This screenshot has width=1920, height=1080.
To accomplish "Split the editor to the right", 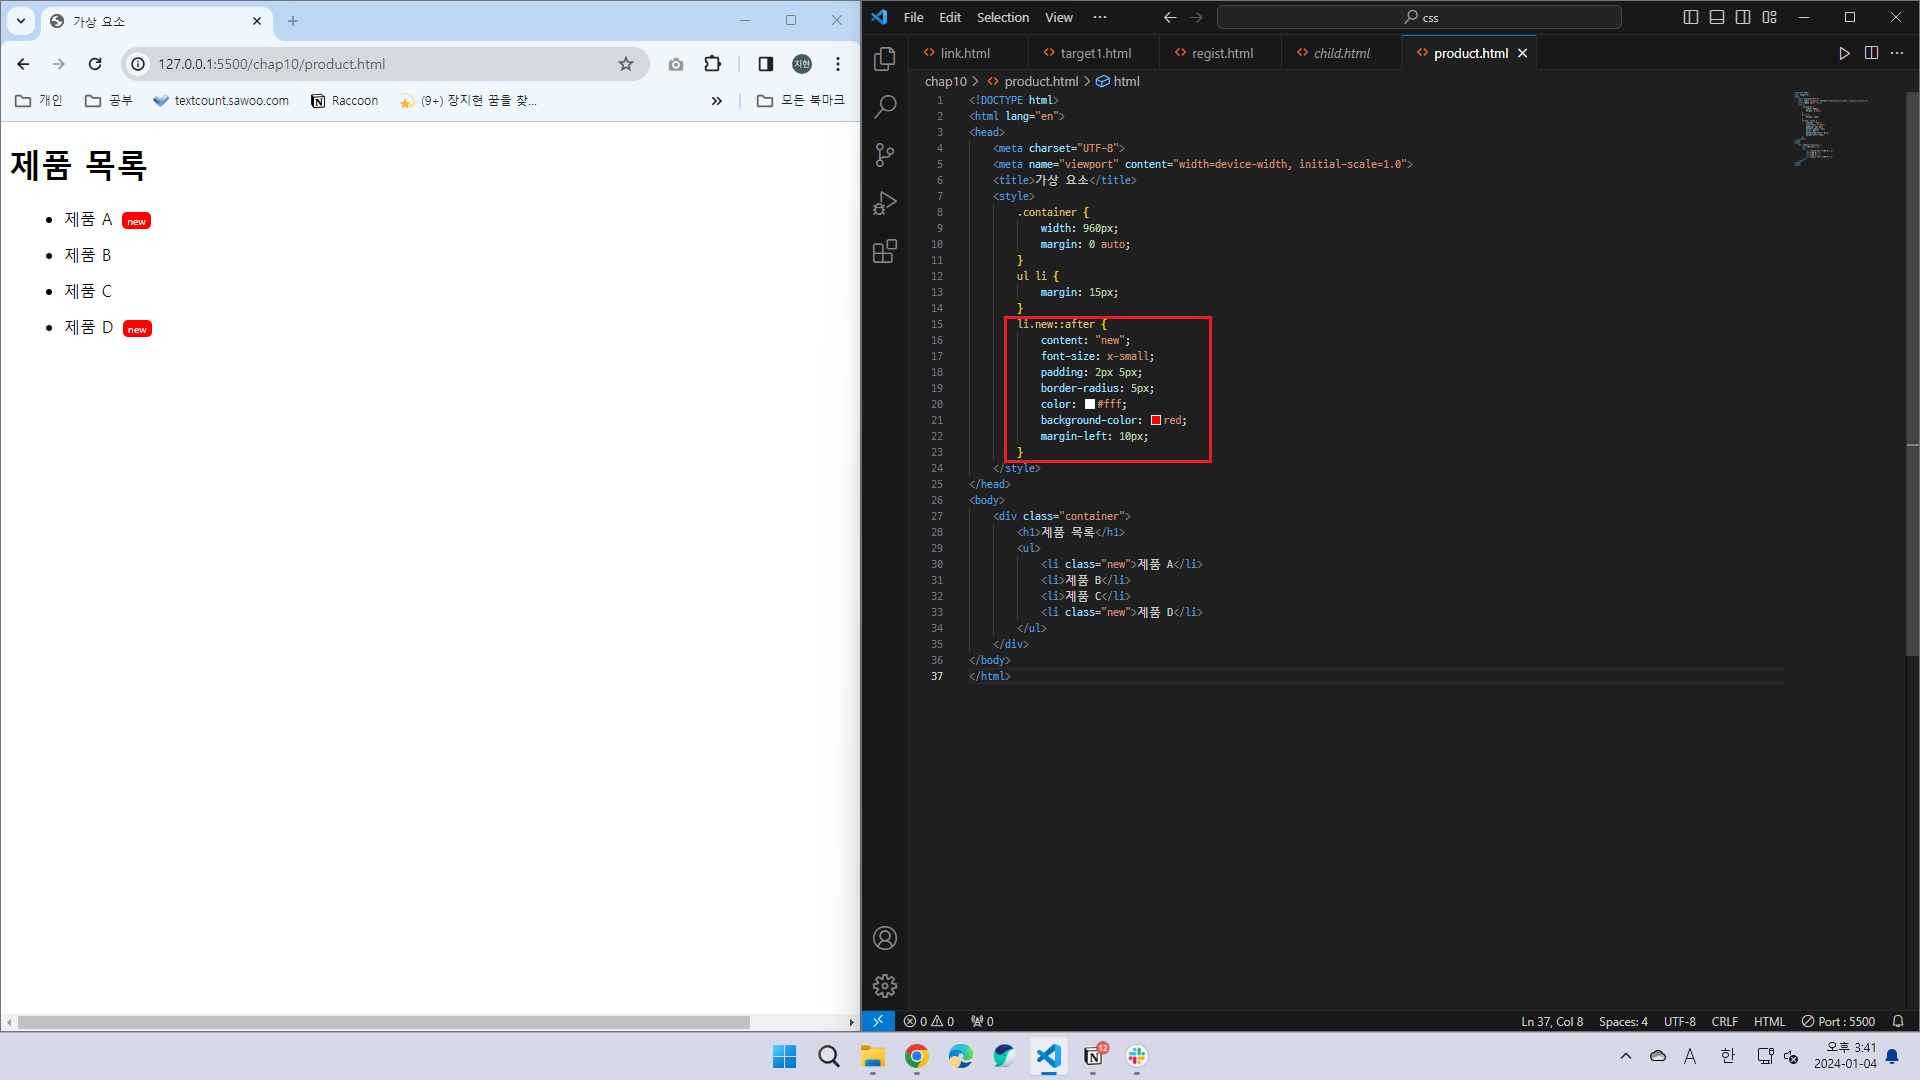I will click(x=1871, y=53).
